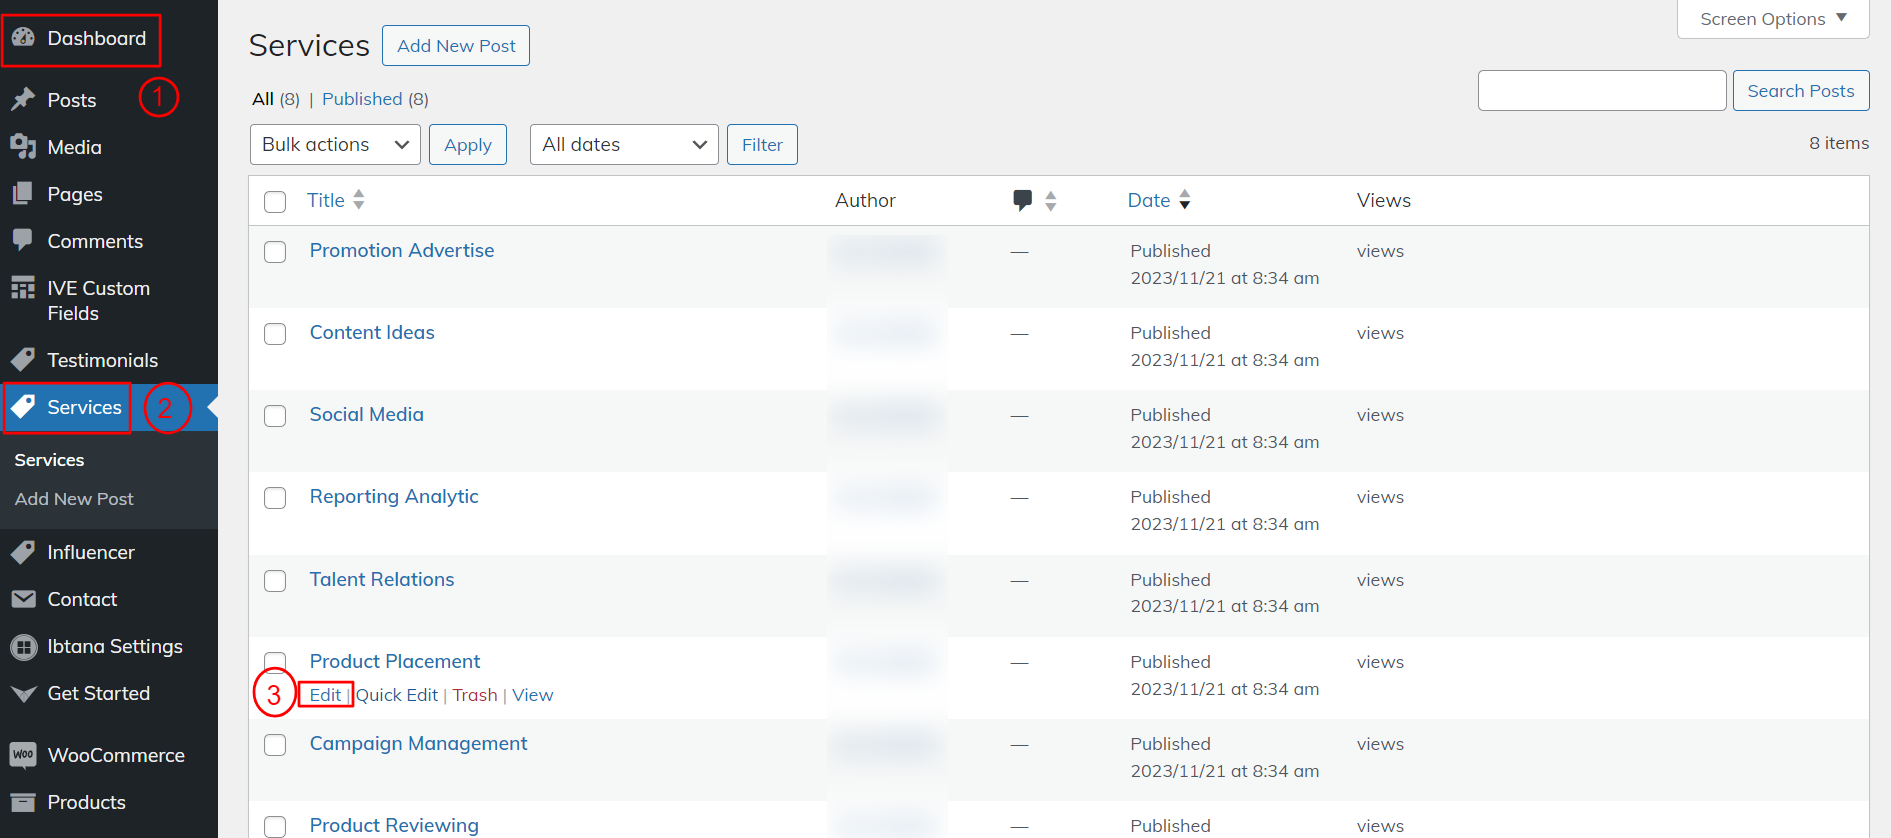Check the Social Media row checkbox
The height and width of the screenshot is (838, 1891).
pos(275,416)
